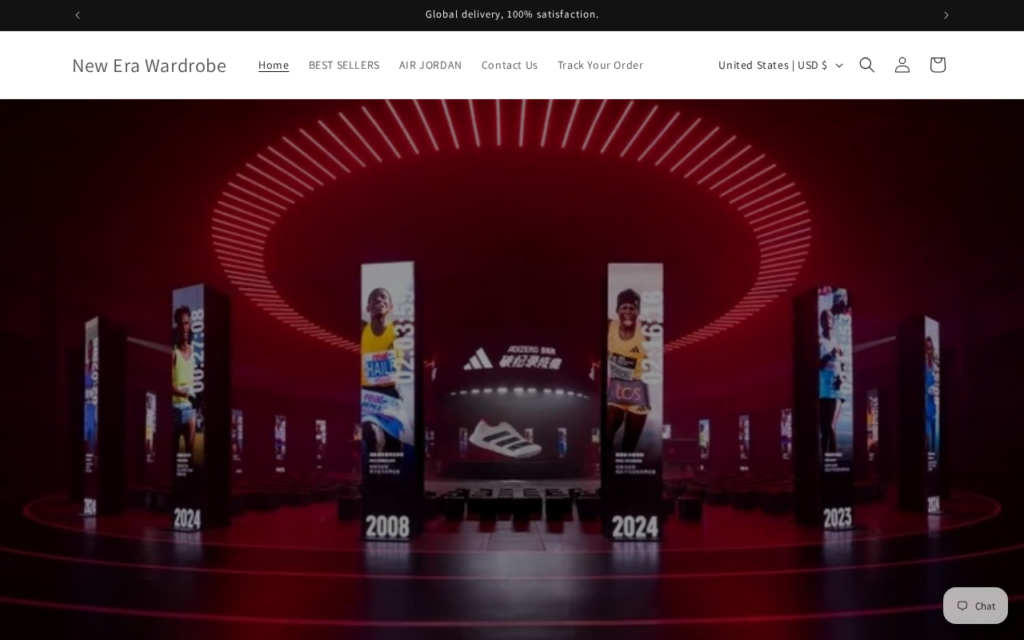Open the shopping cart icon
The height and width of the screenshot is (640, 1024).
(937, 65)
